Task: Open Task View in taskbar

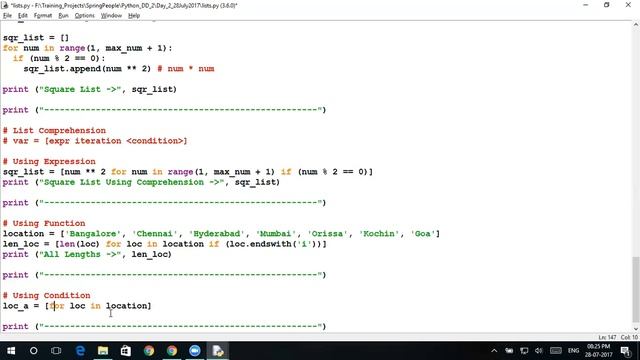Action: [56, 351]
